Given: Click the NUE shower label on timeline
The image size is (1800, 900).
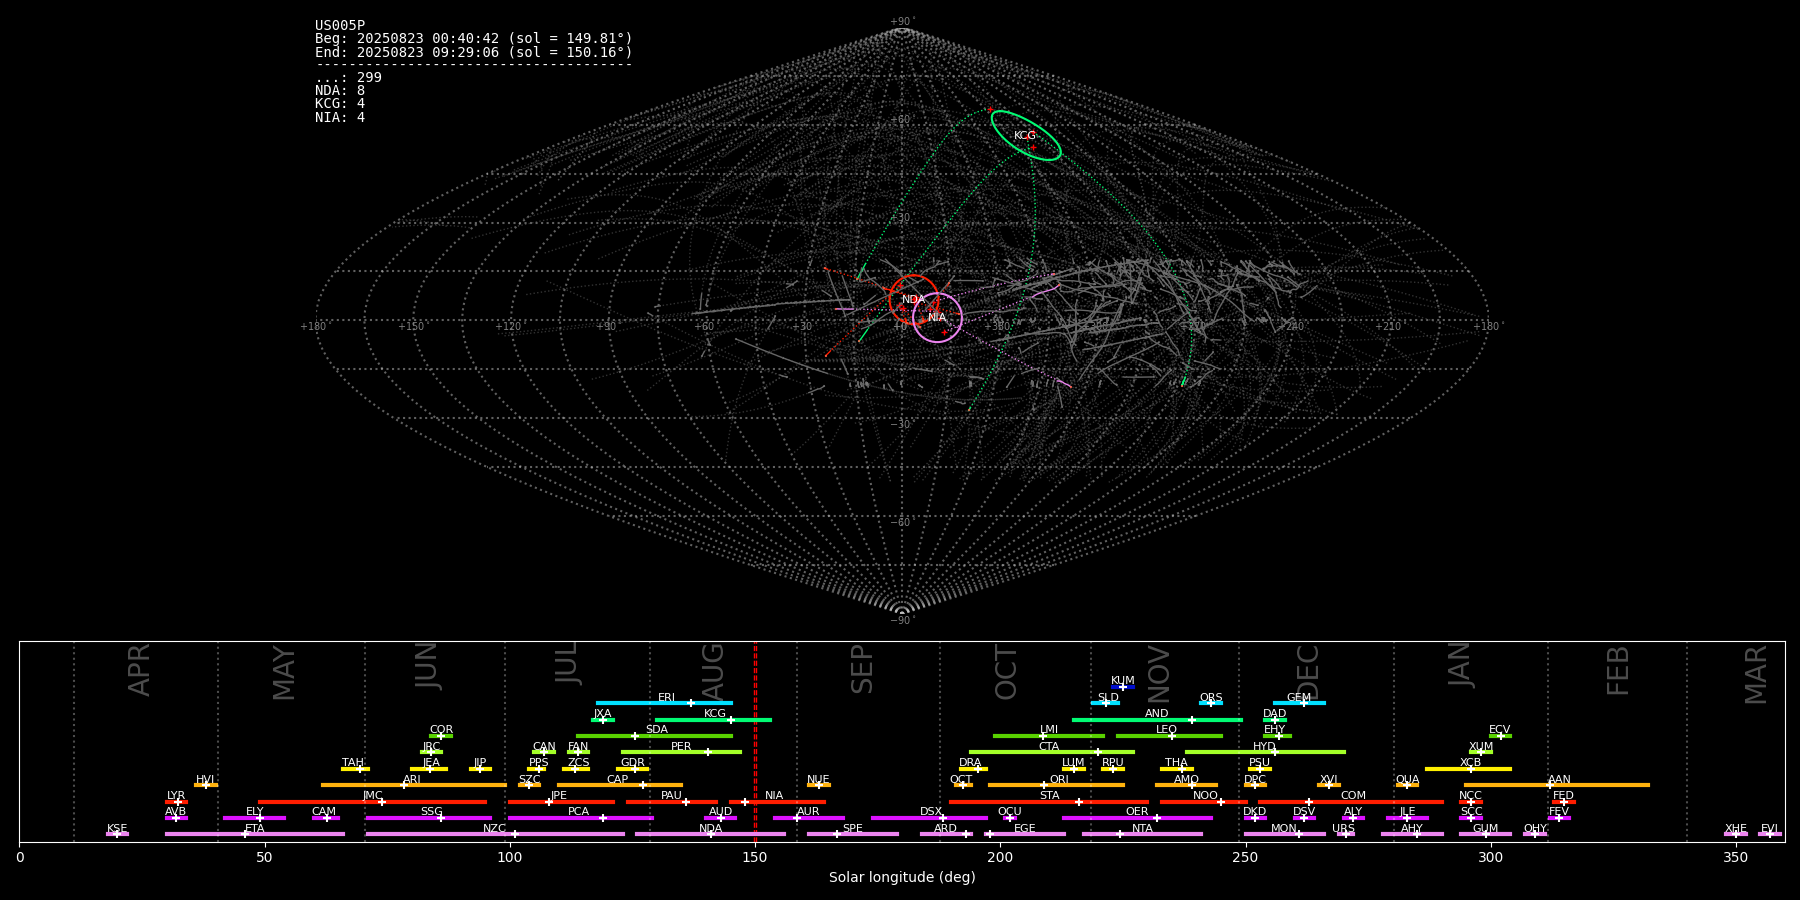Looking at the screenshot, I should (x=818, y=780).
